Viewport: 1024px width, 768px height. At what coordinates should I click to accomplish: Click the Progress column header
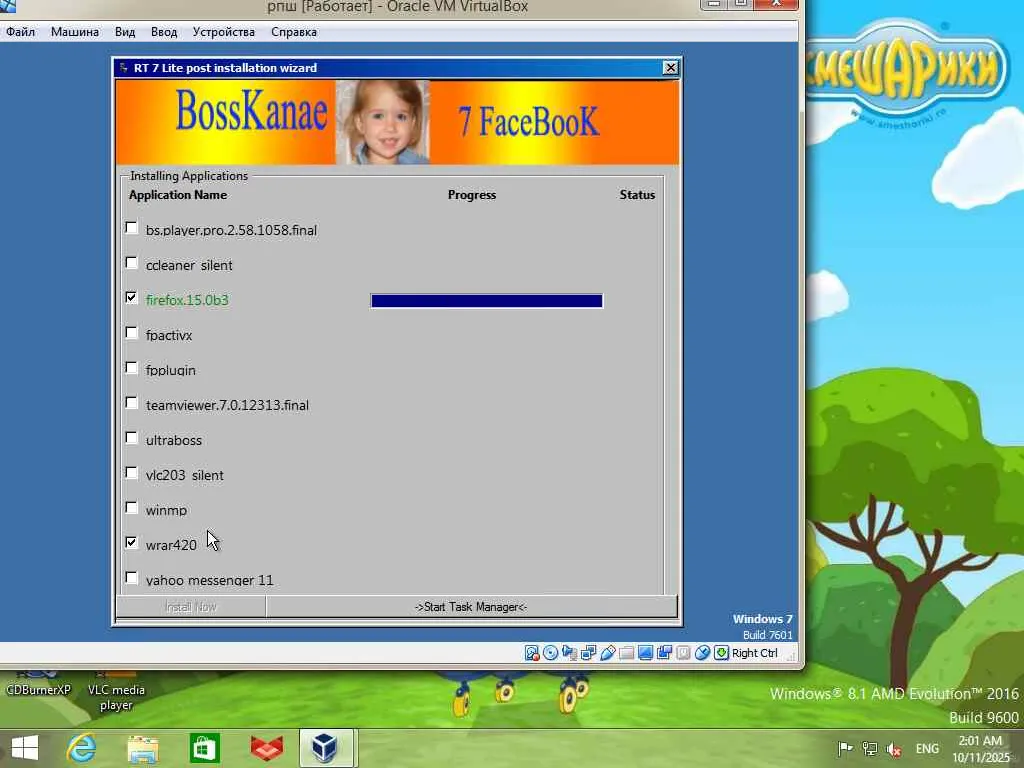click(472, 195)
